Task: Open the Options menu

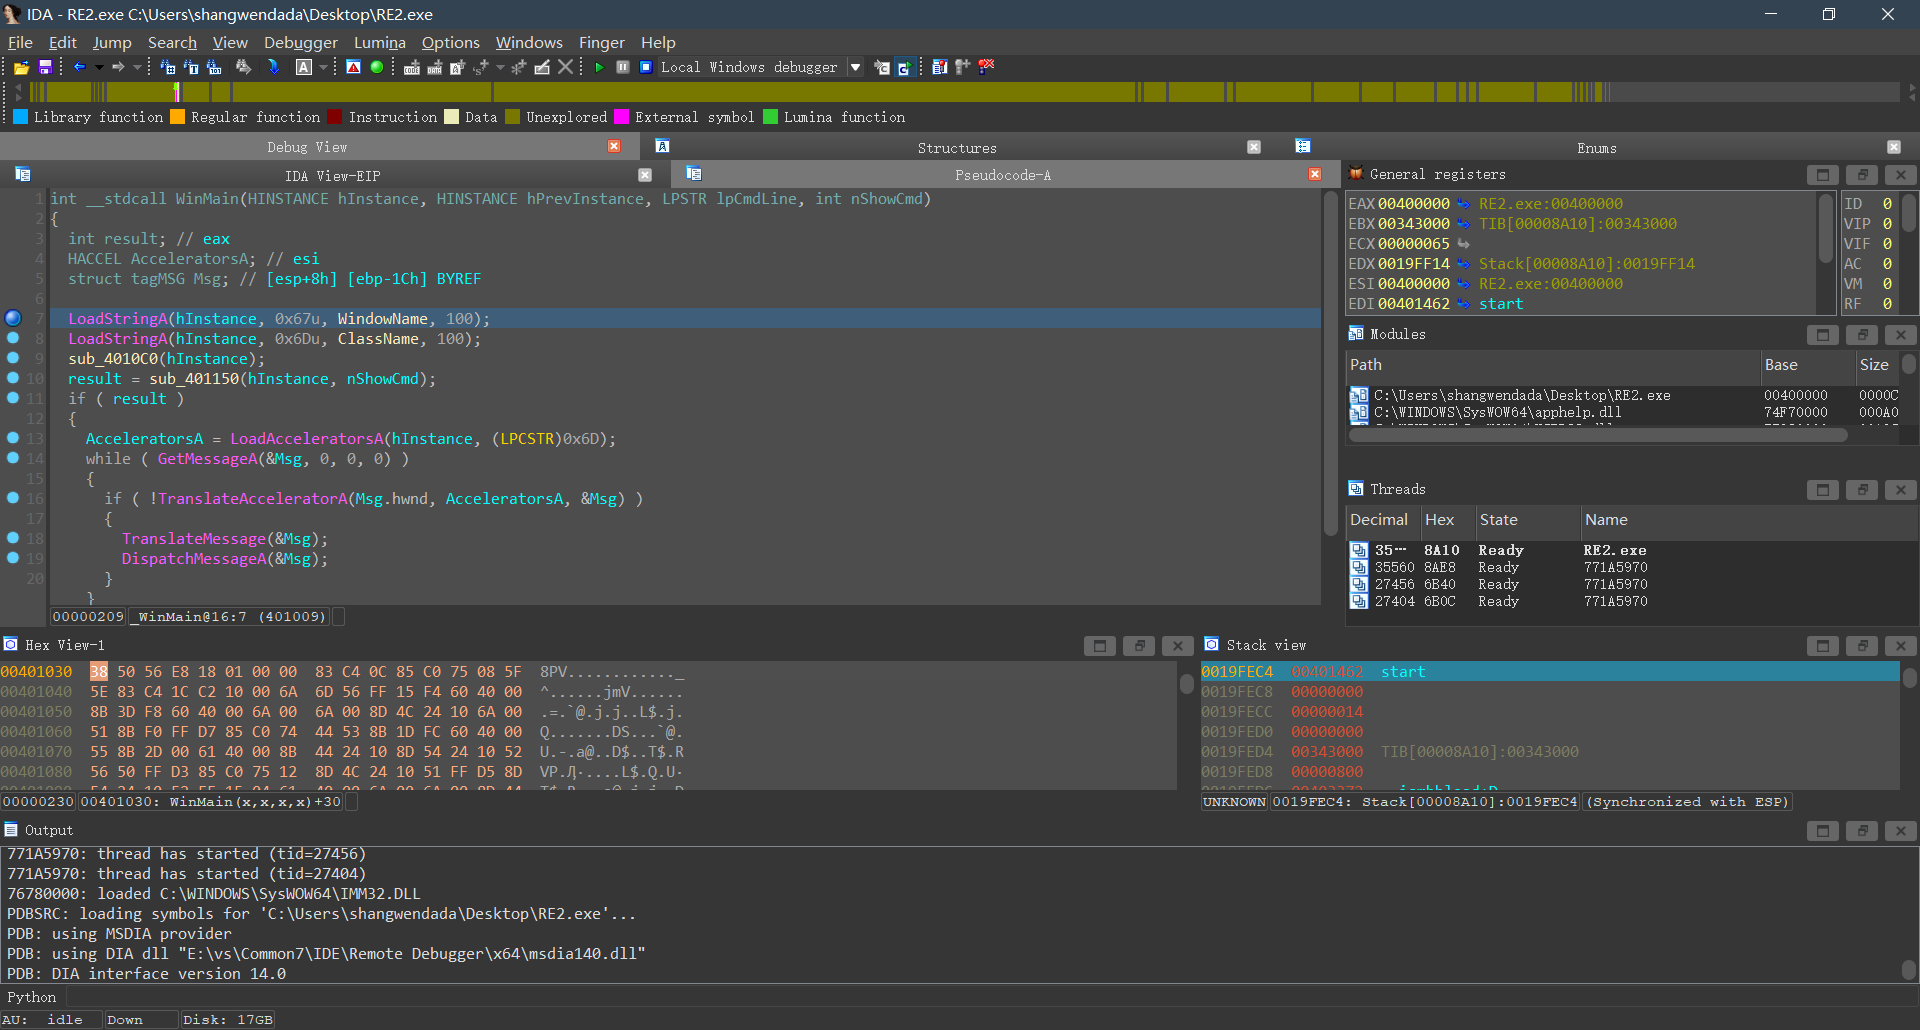Action: click(451, 42)
